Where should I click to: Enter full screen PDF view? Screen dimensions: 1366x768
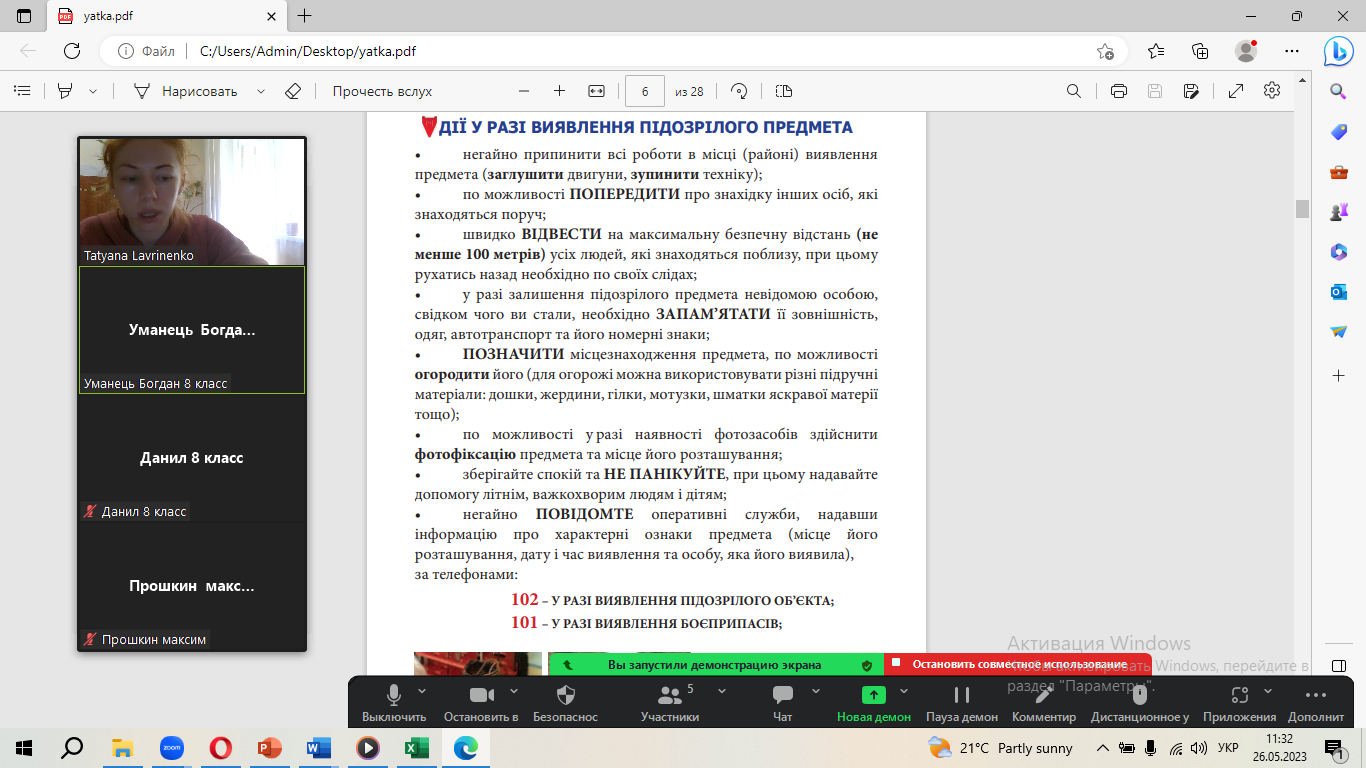[1236, 91]
